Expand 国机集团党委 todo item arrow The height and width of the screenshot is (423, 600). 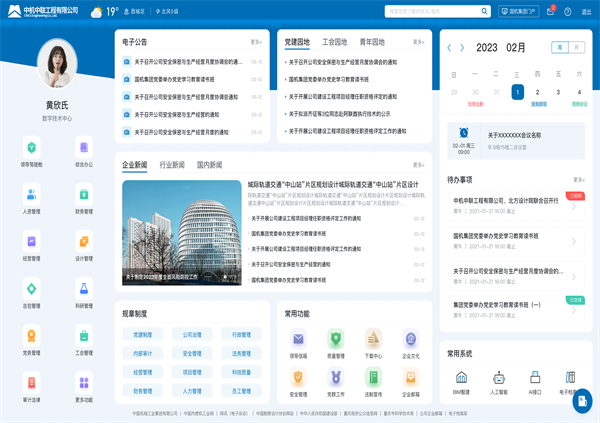[574, 241]
